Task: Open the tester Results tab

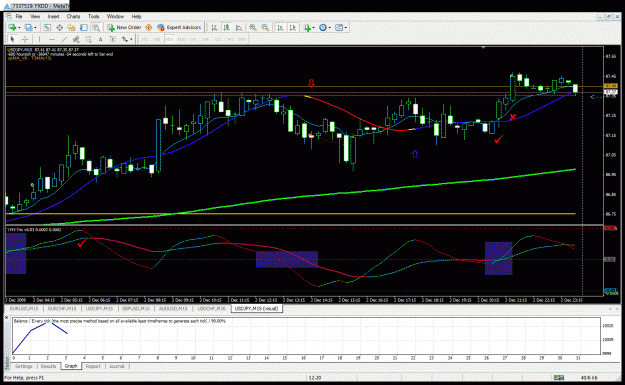Action: point(48,366)
